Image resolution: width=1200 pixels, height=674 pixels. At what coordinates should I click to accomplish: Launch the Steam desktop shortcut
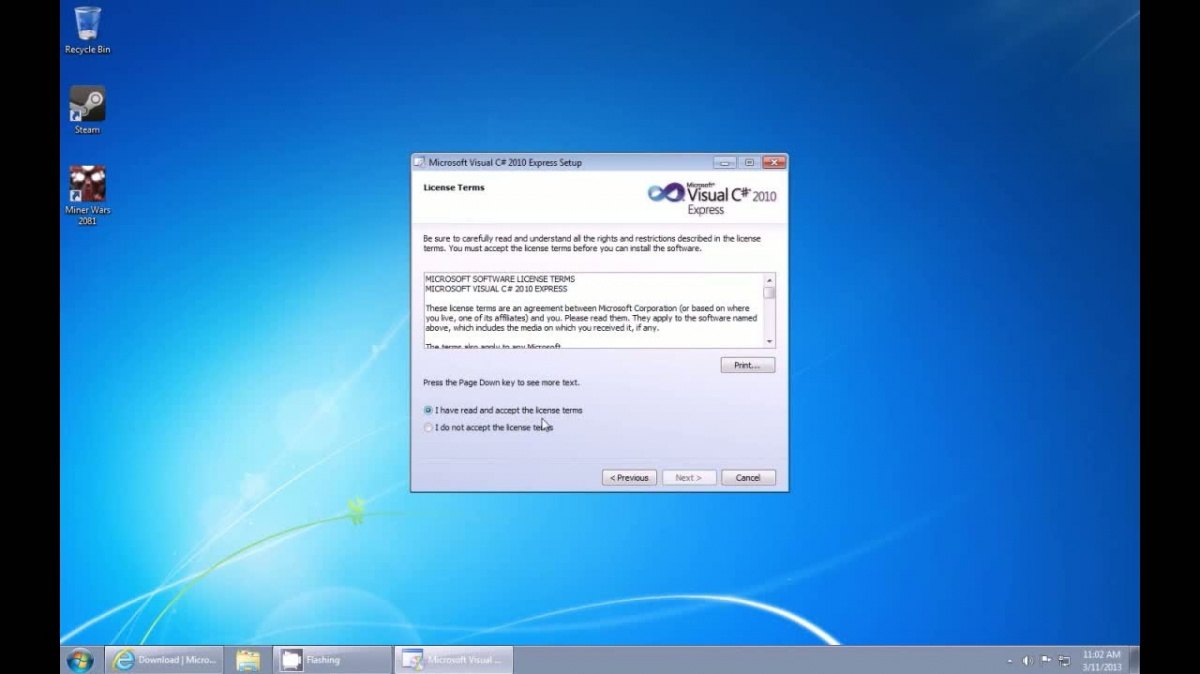(87, 106)
